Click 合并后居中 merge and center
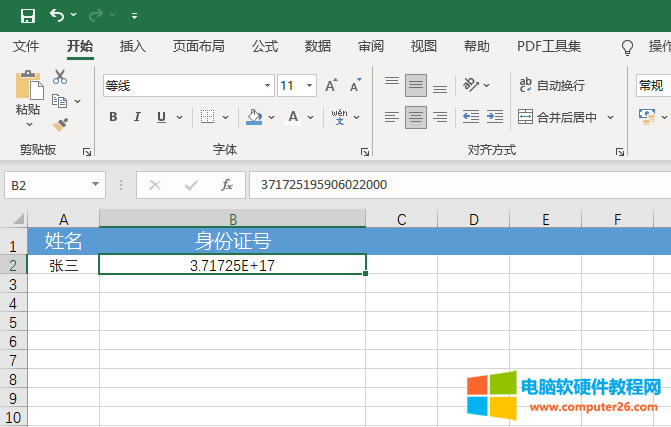Screen dimensions: 671x427 pyautogui.click(x=557, y=117)
